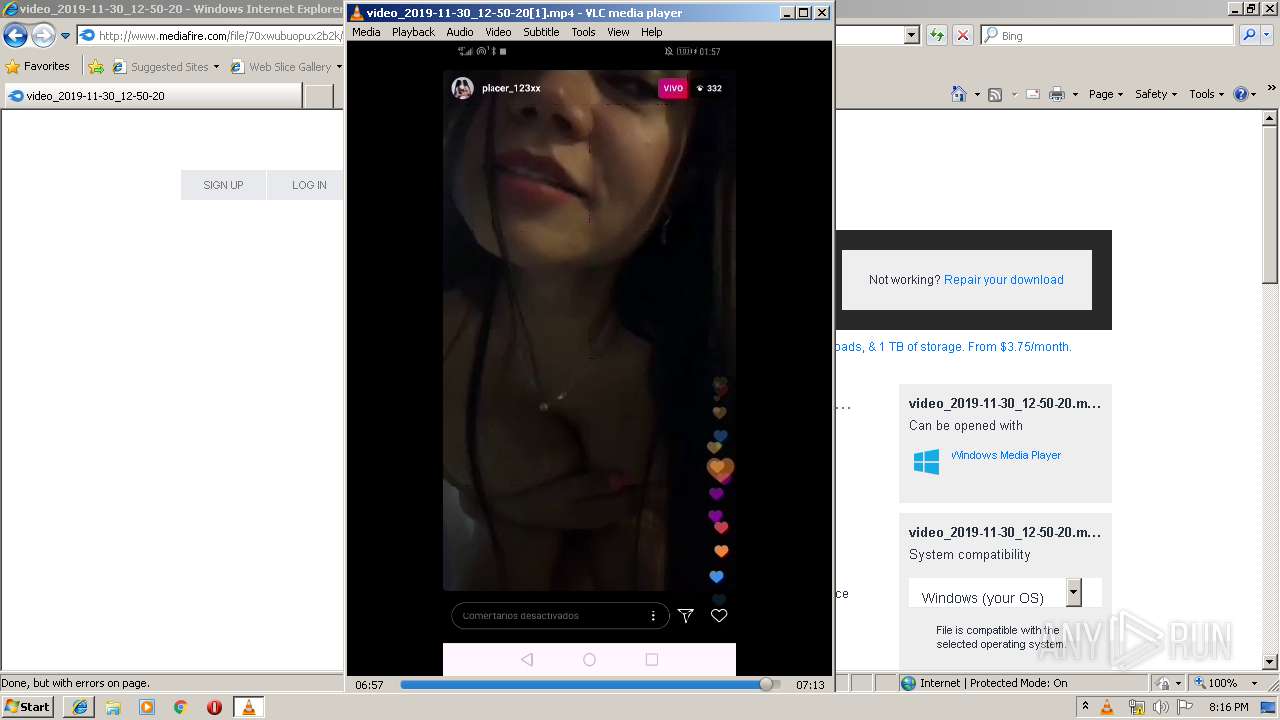The image size is (1280, 720).
Task: Click the IE Help question mark icon
Action: (x=1240, y=94)
